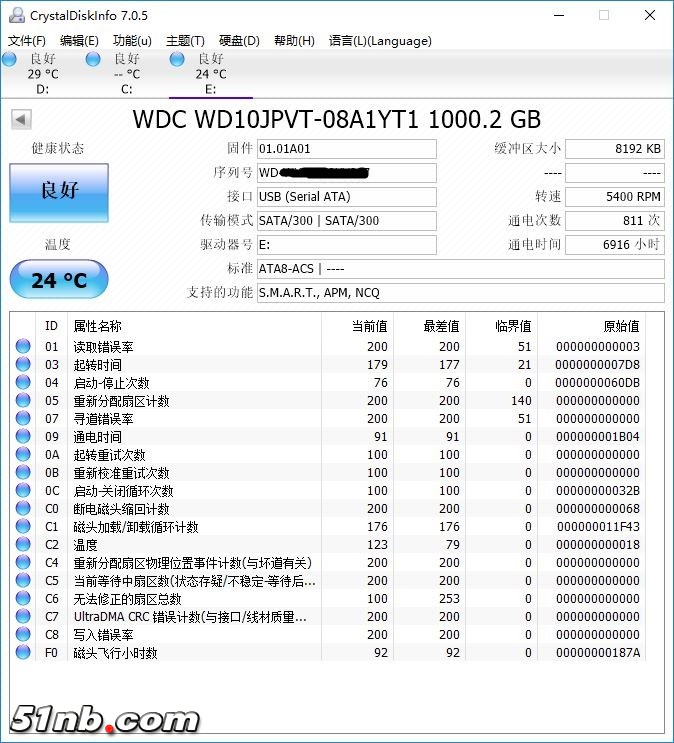Click the status dot for 0A 起转重试次数
The image size is (674, 743).
pos(23,454)
